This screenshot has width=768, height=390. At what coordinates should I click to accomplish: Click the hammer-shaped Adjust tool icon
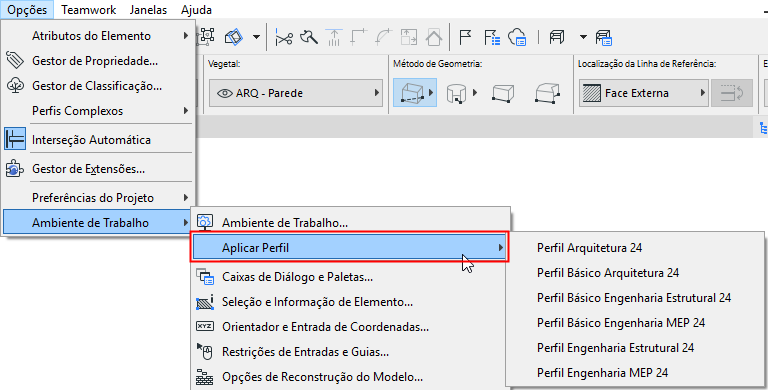pos(309,37)
